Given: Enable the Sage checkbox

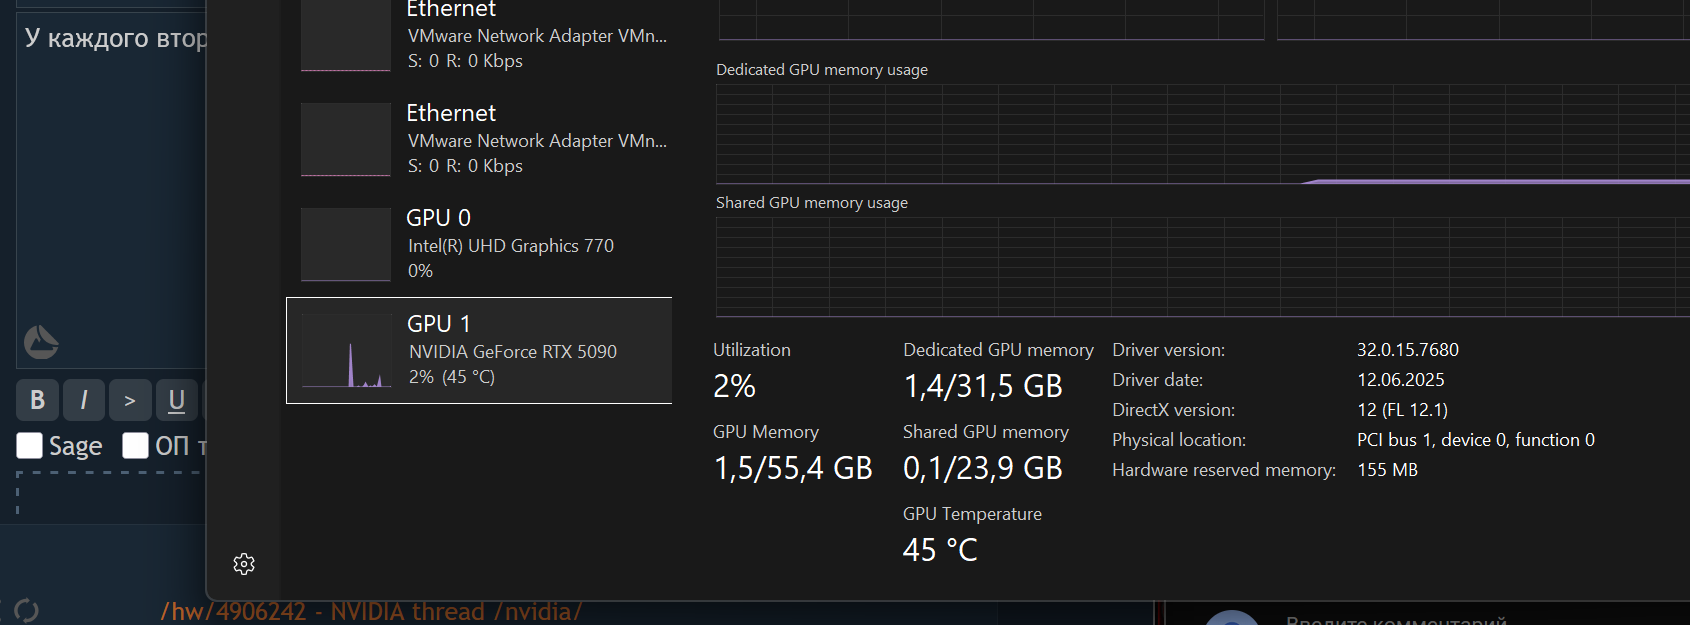Looking at the screenshot, I should point(30,446).
